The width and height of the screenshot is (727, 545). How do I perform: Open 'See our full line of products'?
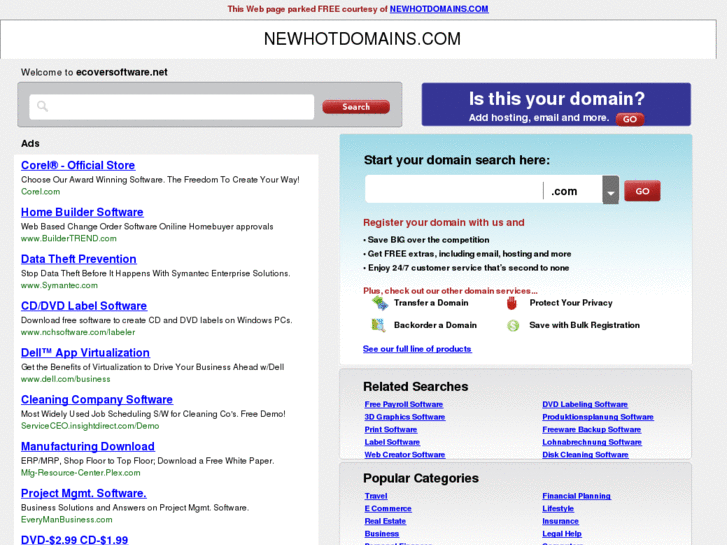click(417, 349)
